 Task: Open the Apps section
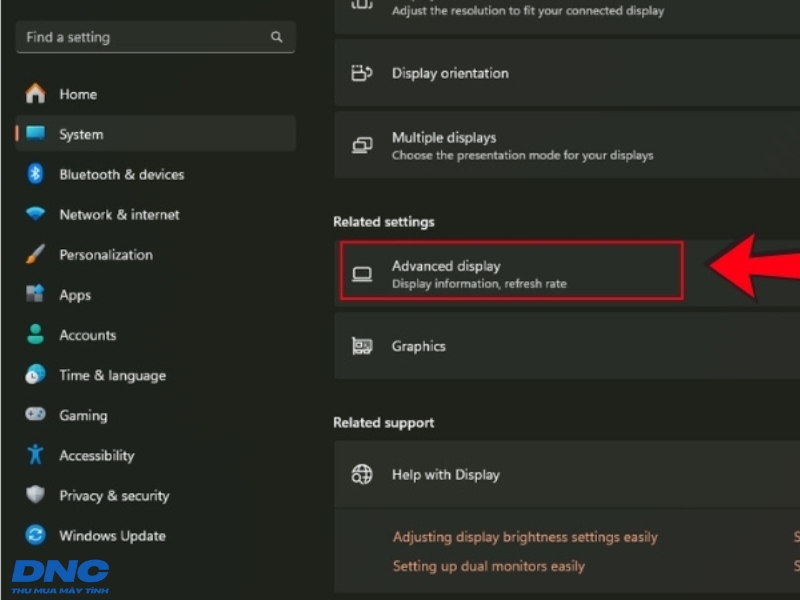click(x=156, y=294)
